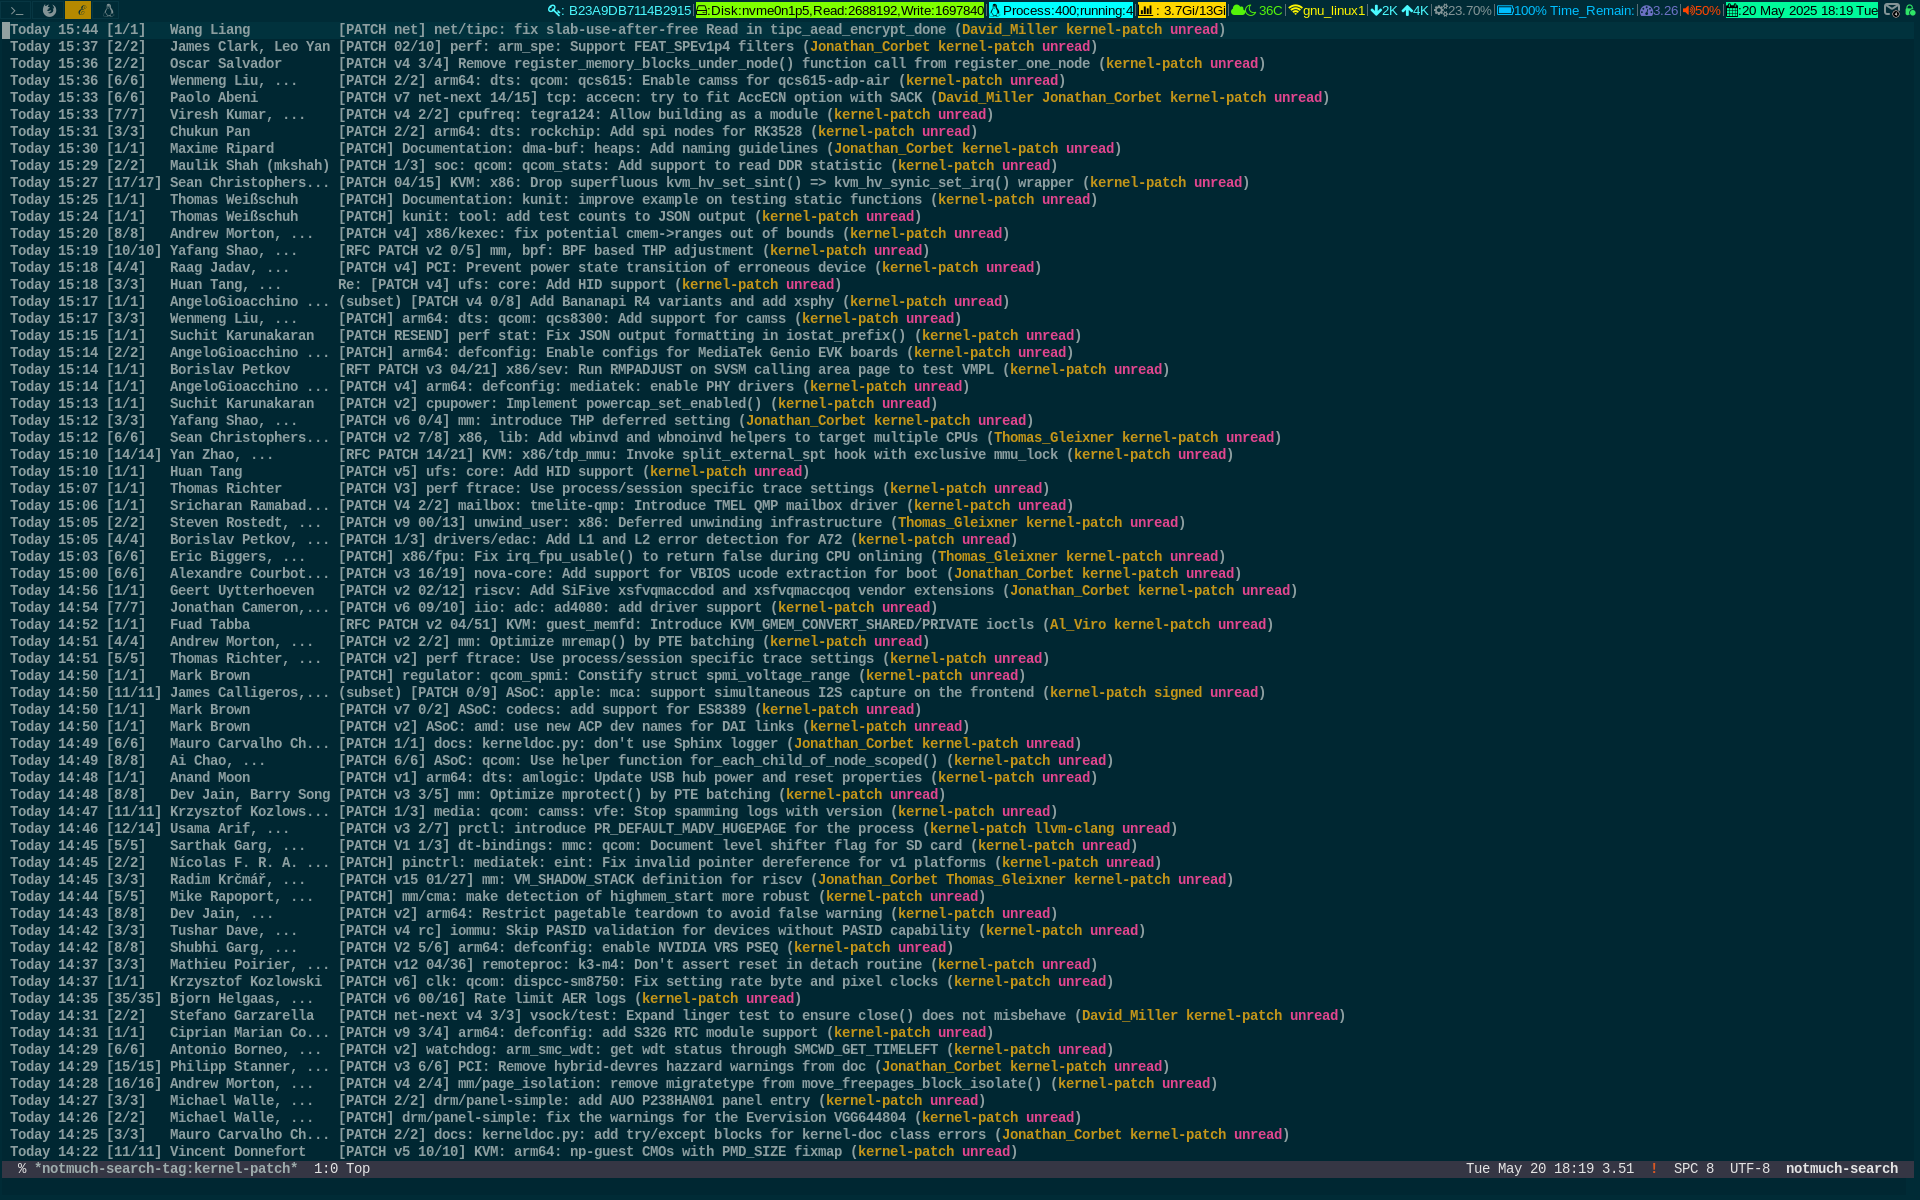This screenshot has height=1200, width=1920.
Task: Open the Process count status block
Action: point(1061,10)
